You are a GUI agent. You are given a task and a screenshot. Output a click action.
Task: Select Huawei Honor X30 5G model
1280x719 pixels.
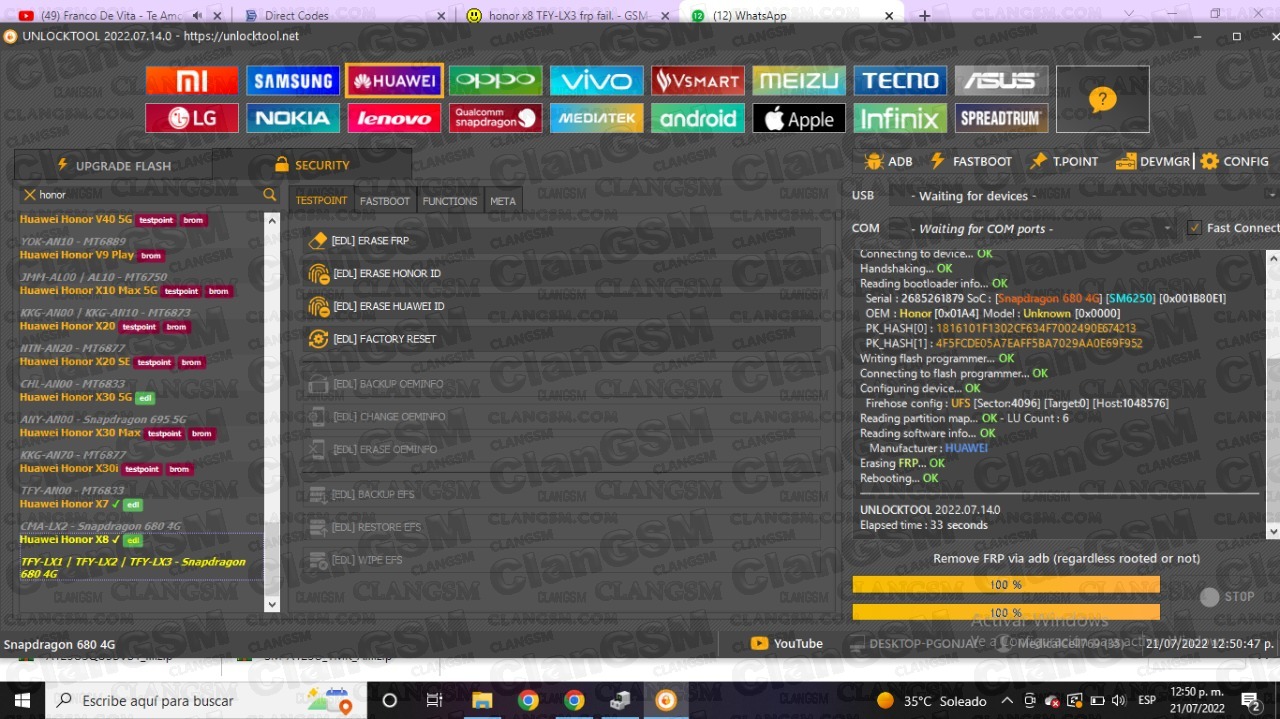[76, 397]
